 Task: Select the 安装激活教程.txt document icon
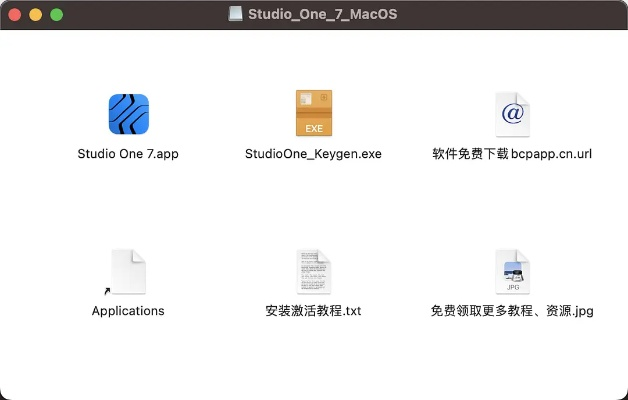(314, 272)
